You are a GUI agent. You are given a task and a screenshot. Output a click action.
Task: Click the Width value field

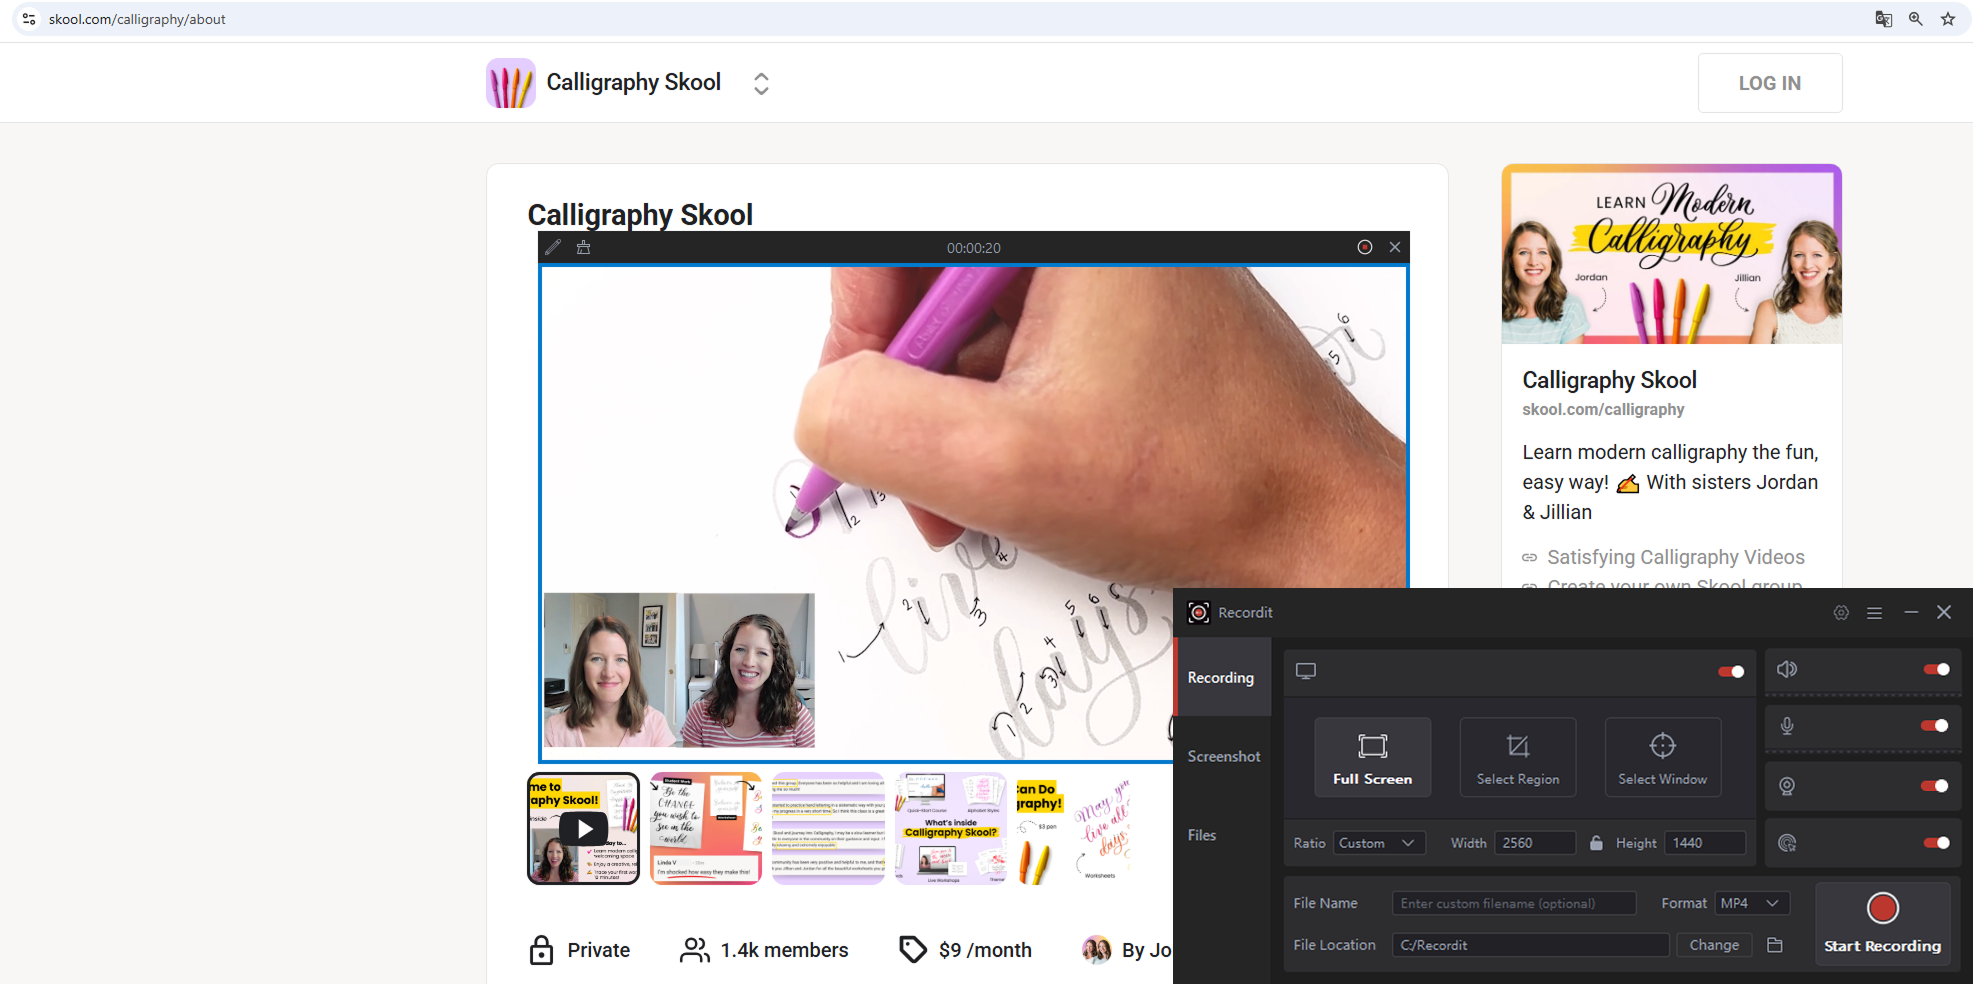coord(1535,843)
